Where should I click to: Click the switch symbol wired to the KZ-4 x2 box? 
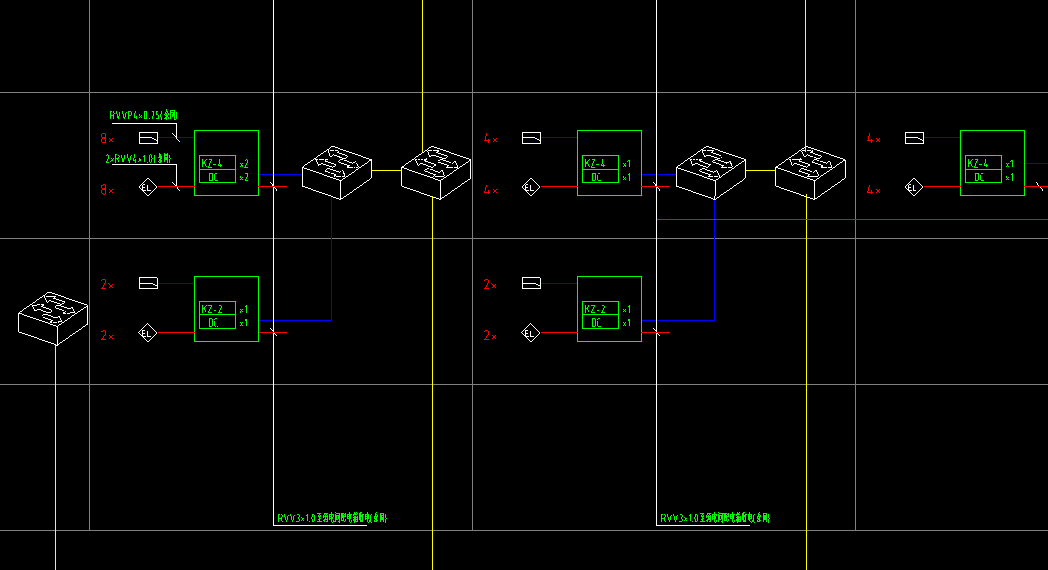[337, 173]
